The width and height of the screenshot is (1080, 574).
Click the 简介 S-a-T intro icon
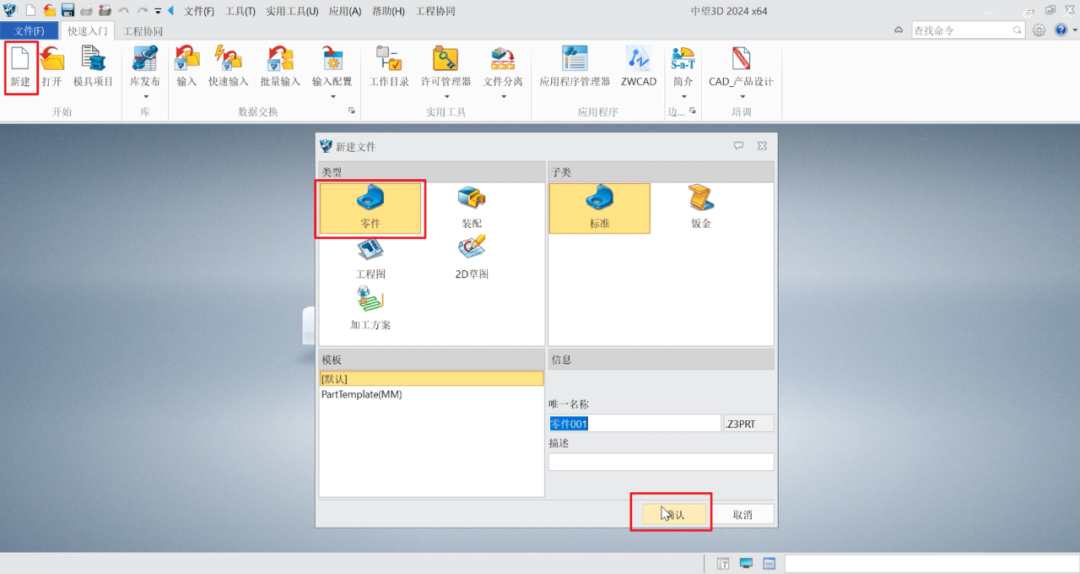[683, 66]
